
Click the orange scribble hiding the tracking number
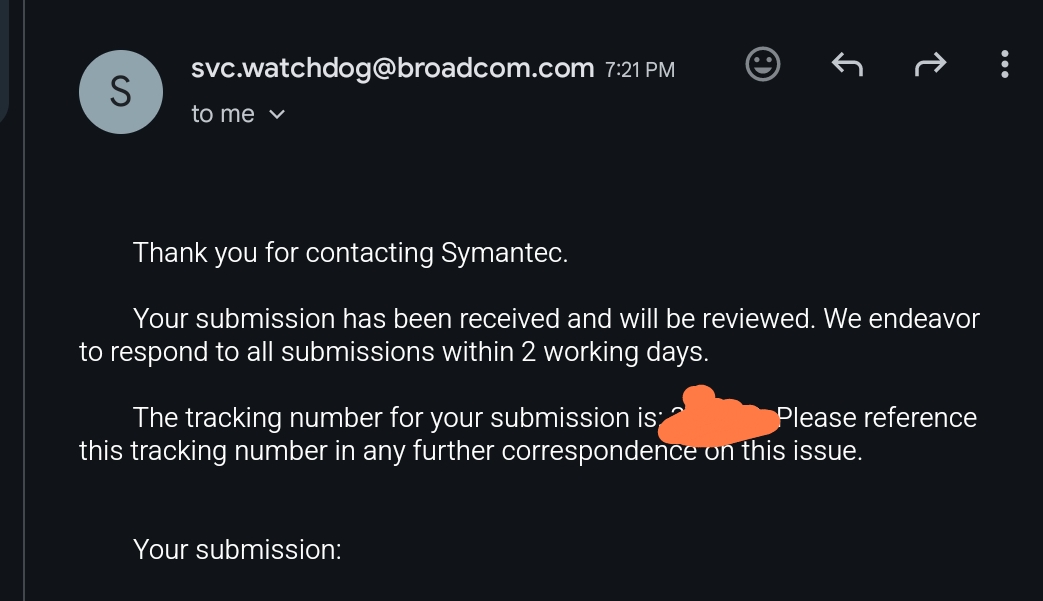click(x=720, y=418)
